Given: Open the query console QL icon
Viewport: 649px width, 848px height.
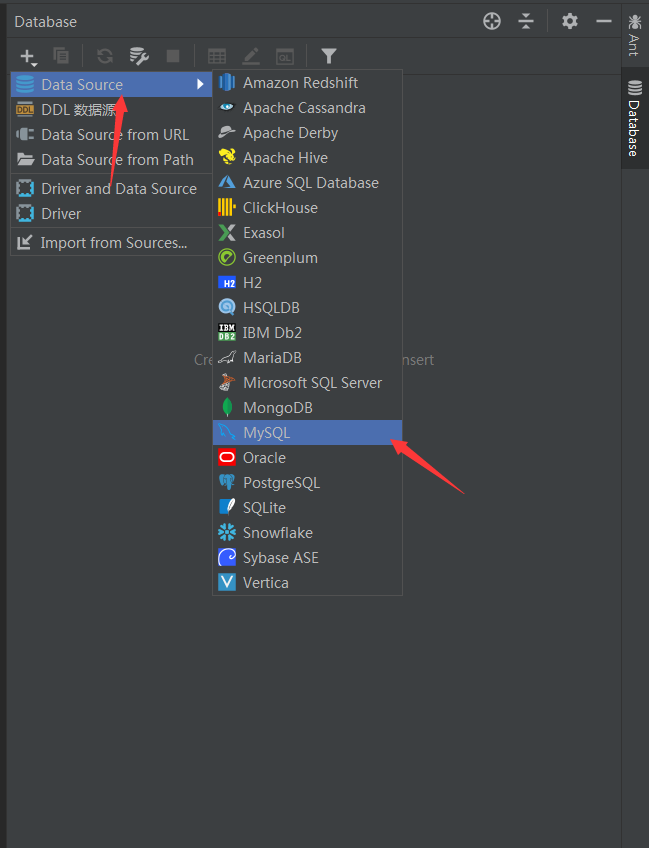Looking at the screenshot, I should click(285, 56).
